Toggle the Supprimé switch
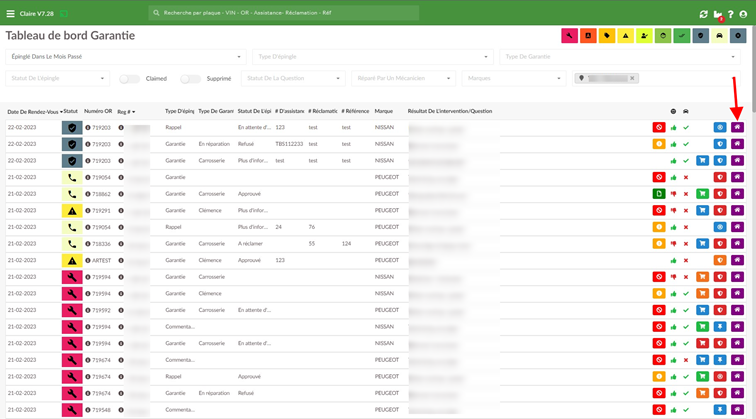This screenshot has height=419, width=756. coord(190,79)
